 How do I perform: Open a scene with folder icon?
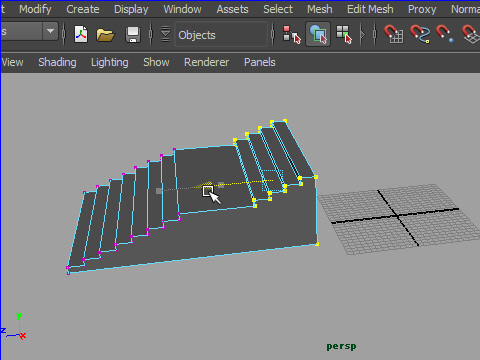point(105,35)
